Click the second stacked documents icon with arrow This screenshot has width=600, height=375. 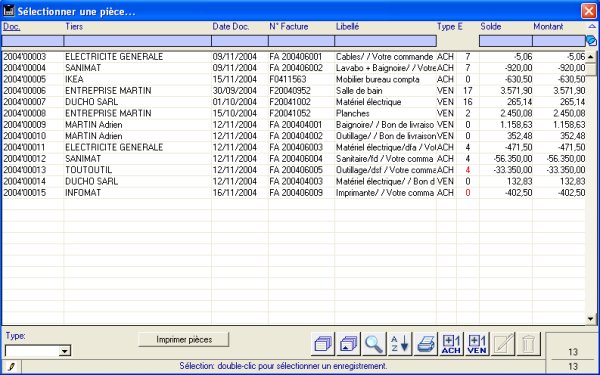[348, 343]
